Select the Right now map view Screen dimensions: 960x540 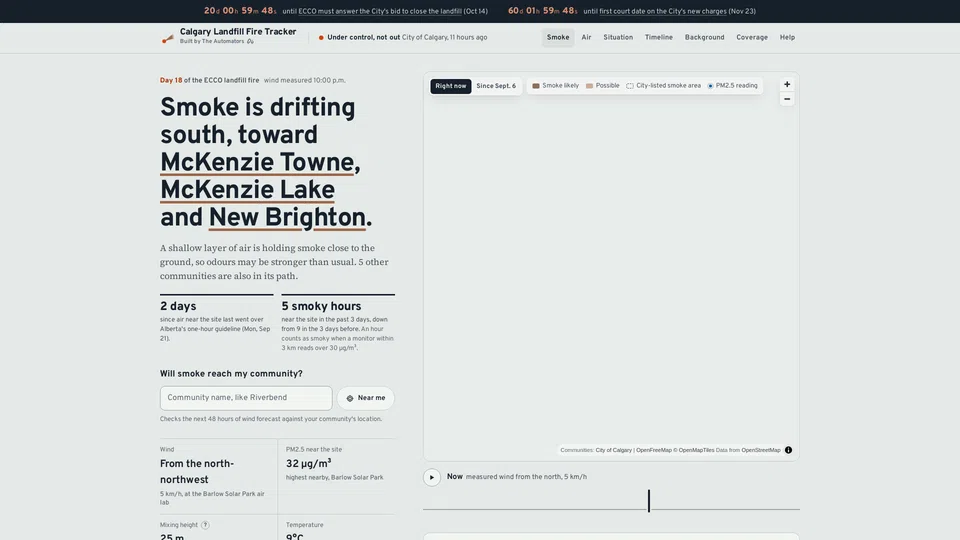(451, 86)
